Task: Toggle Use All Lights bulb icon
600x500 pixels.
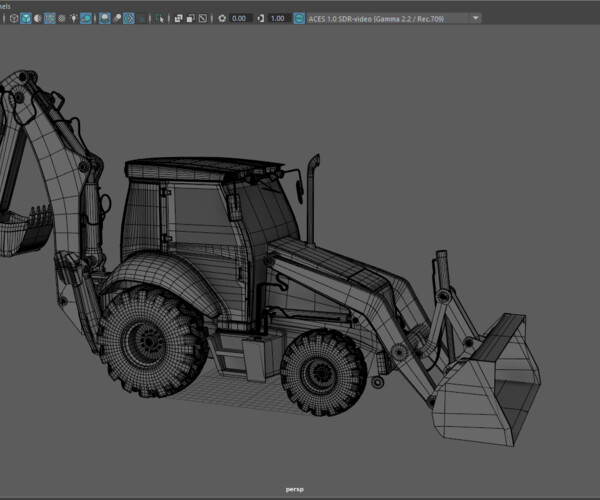Action: (73, 18)
